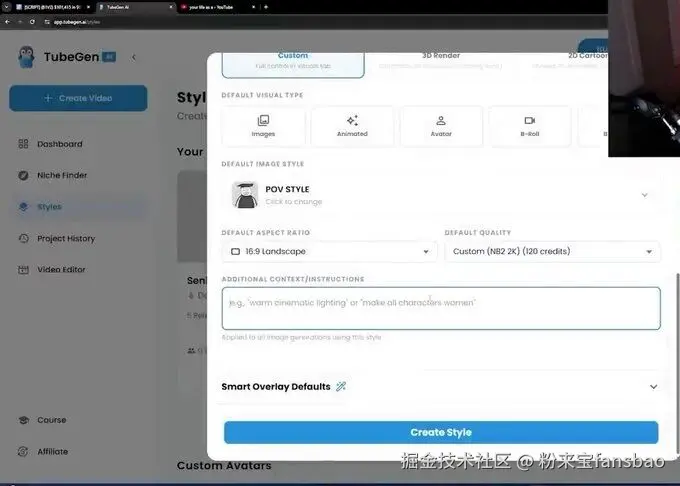Image resolution: width=680 pixels, height=486 pixels.
Task: Choose B-Roll as default visual type
Action: pyautogui.click(x=530, y=126)
